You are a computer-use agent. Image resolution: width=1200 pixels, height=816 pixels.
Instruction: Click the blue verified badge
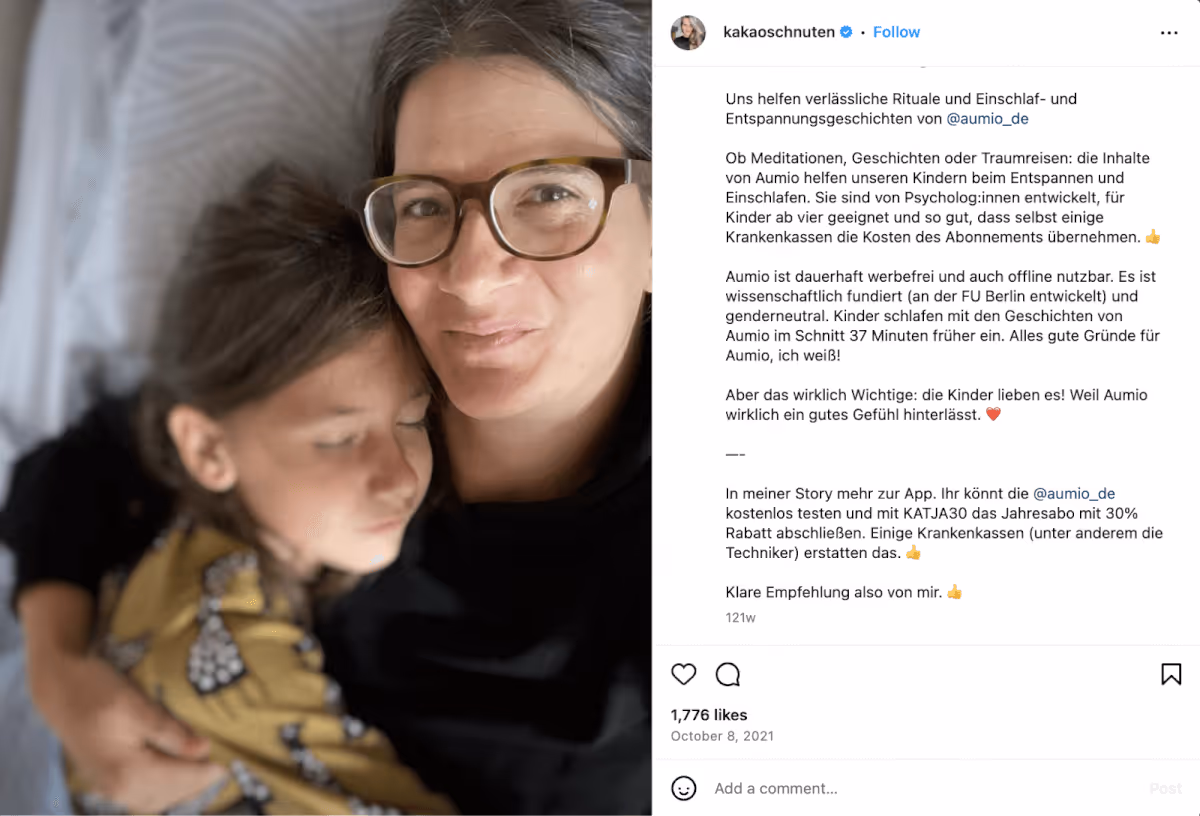tap(846, 32)
